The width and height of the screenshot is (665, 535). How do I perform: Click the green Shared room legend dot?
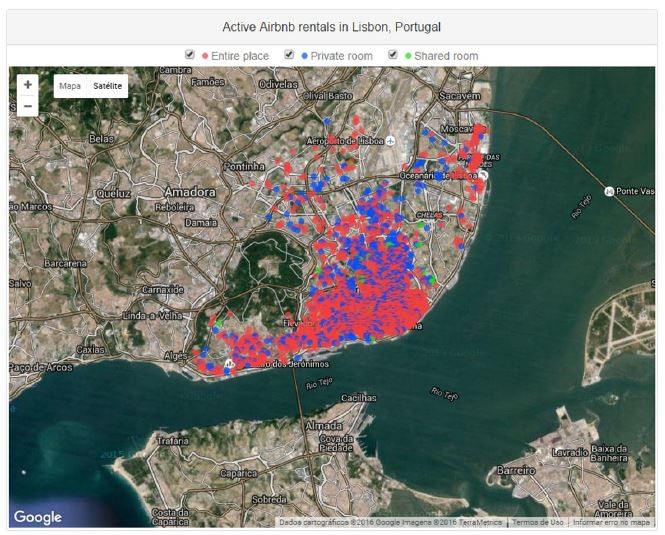tap(408, 56)
